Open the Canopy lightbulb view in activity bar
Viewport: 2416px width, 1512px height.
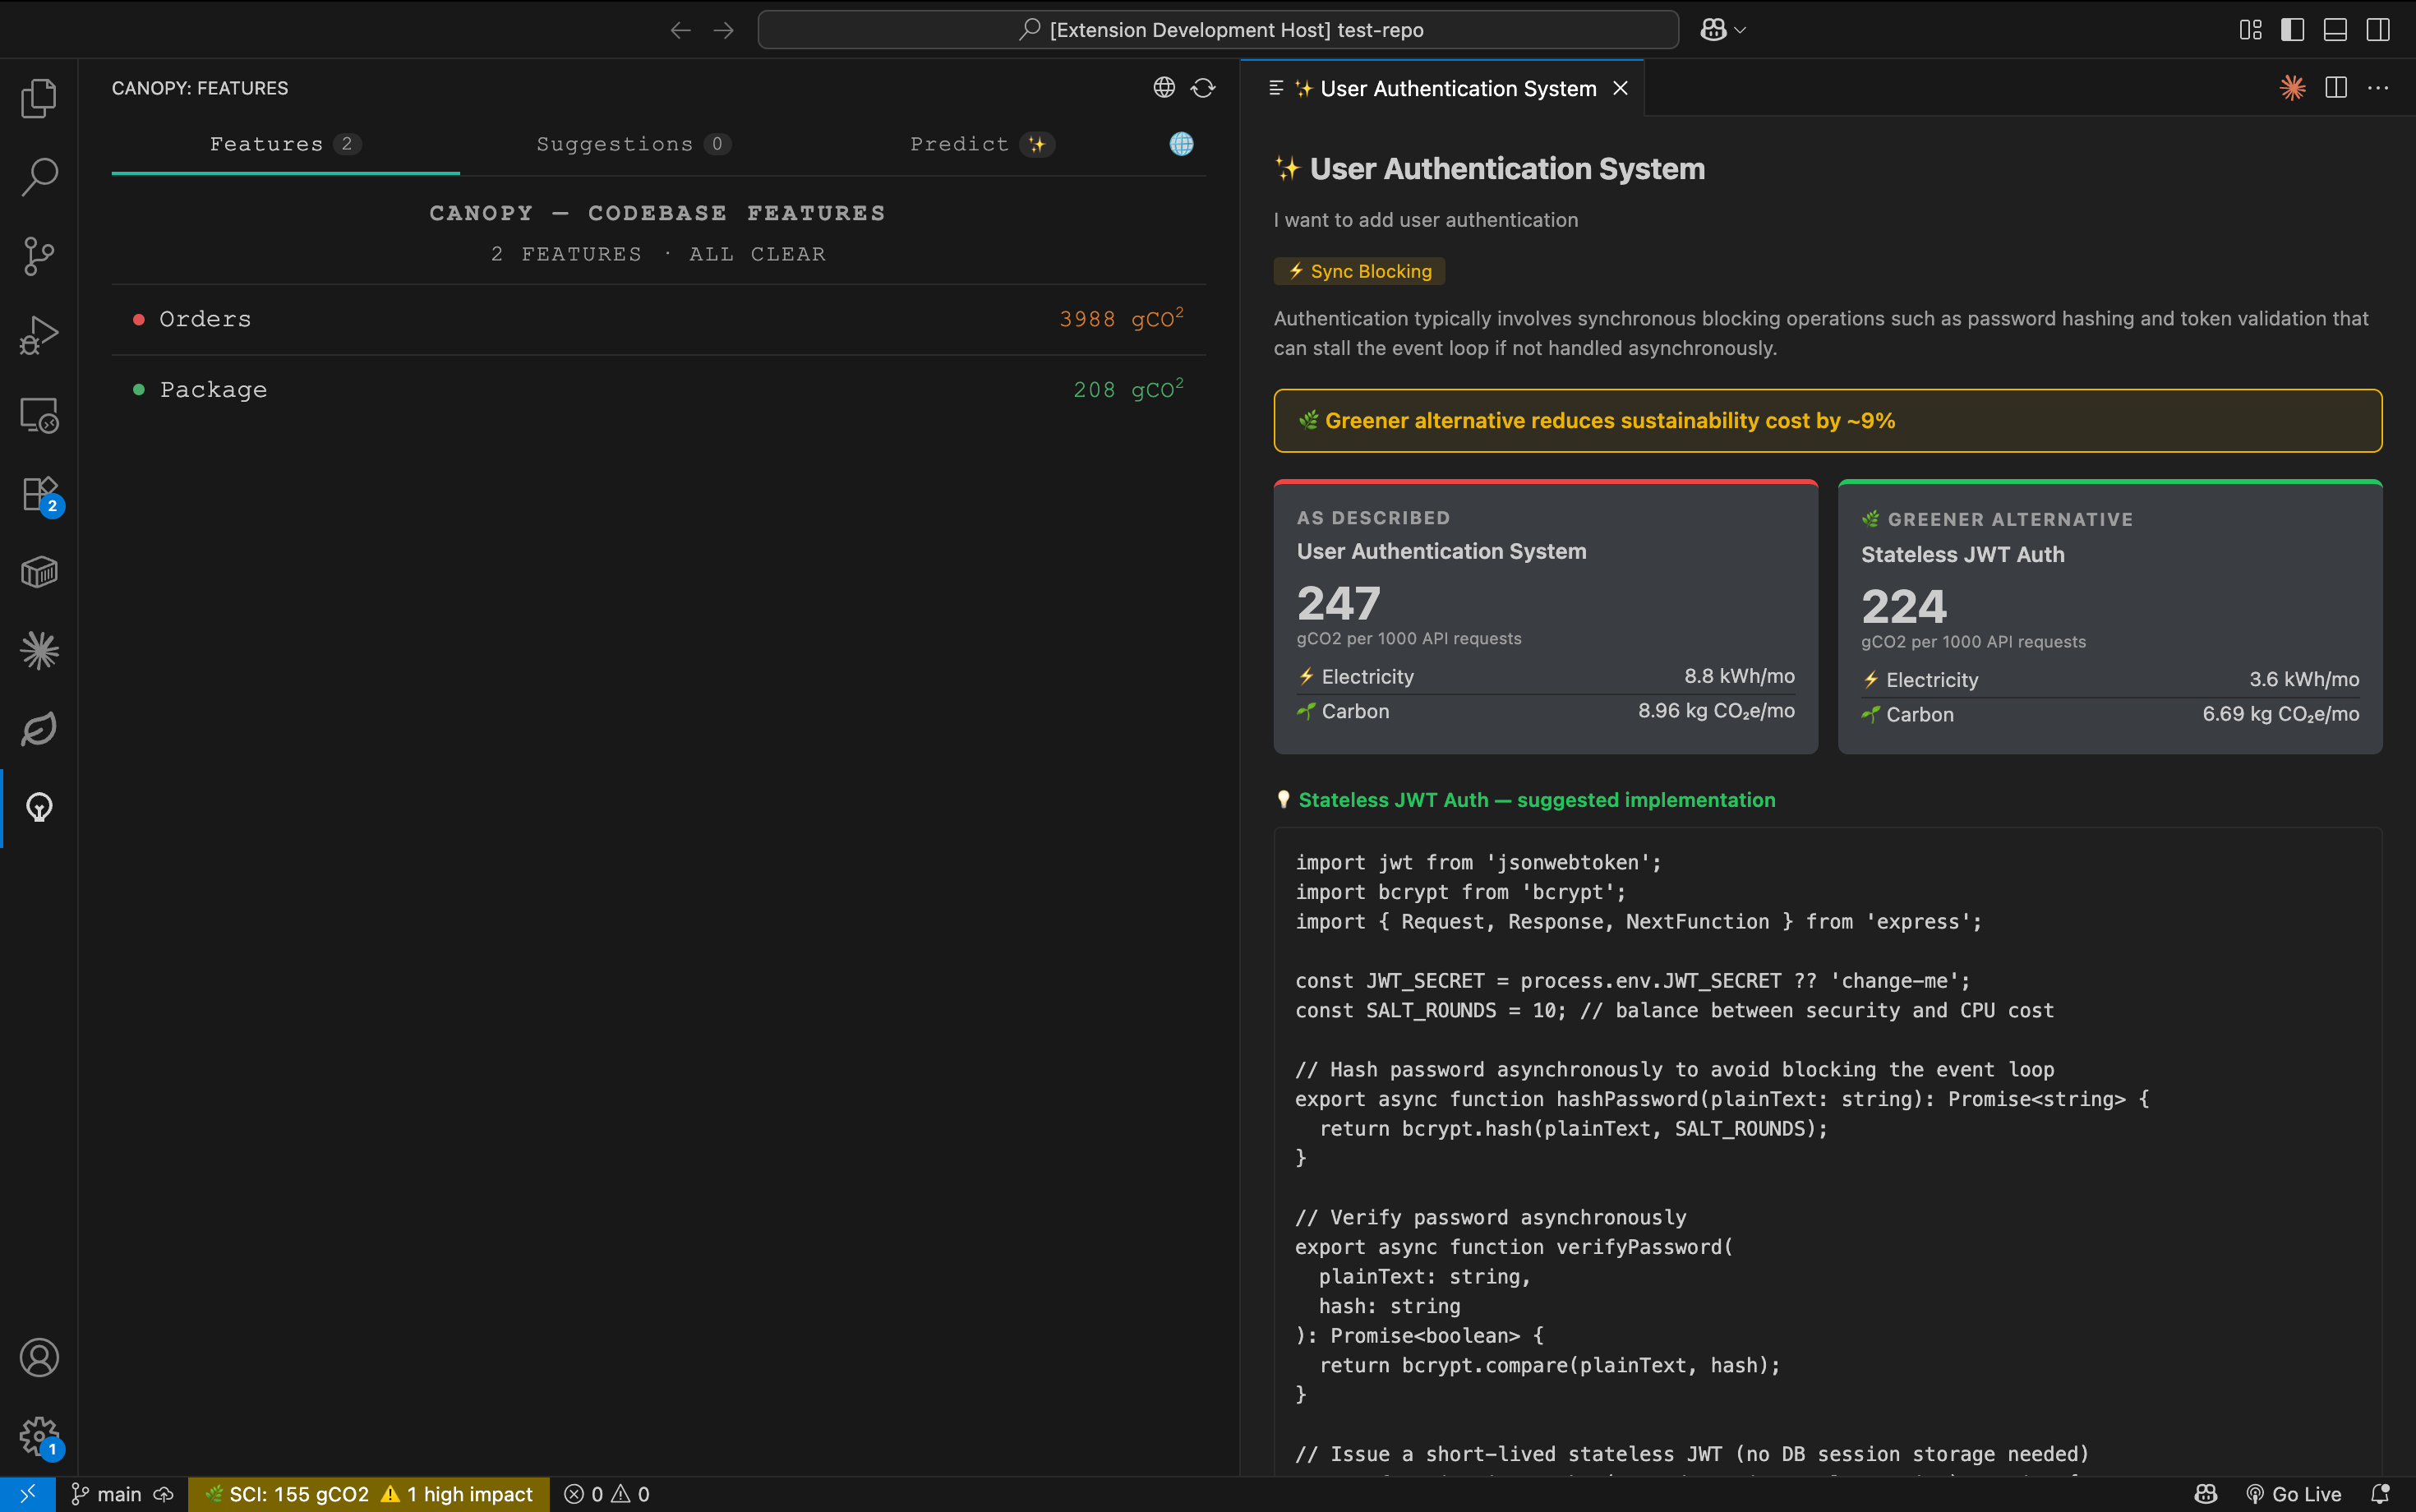pos(39,807)
